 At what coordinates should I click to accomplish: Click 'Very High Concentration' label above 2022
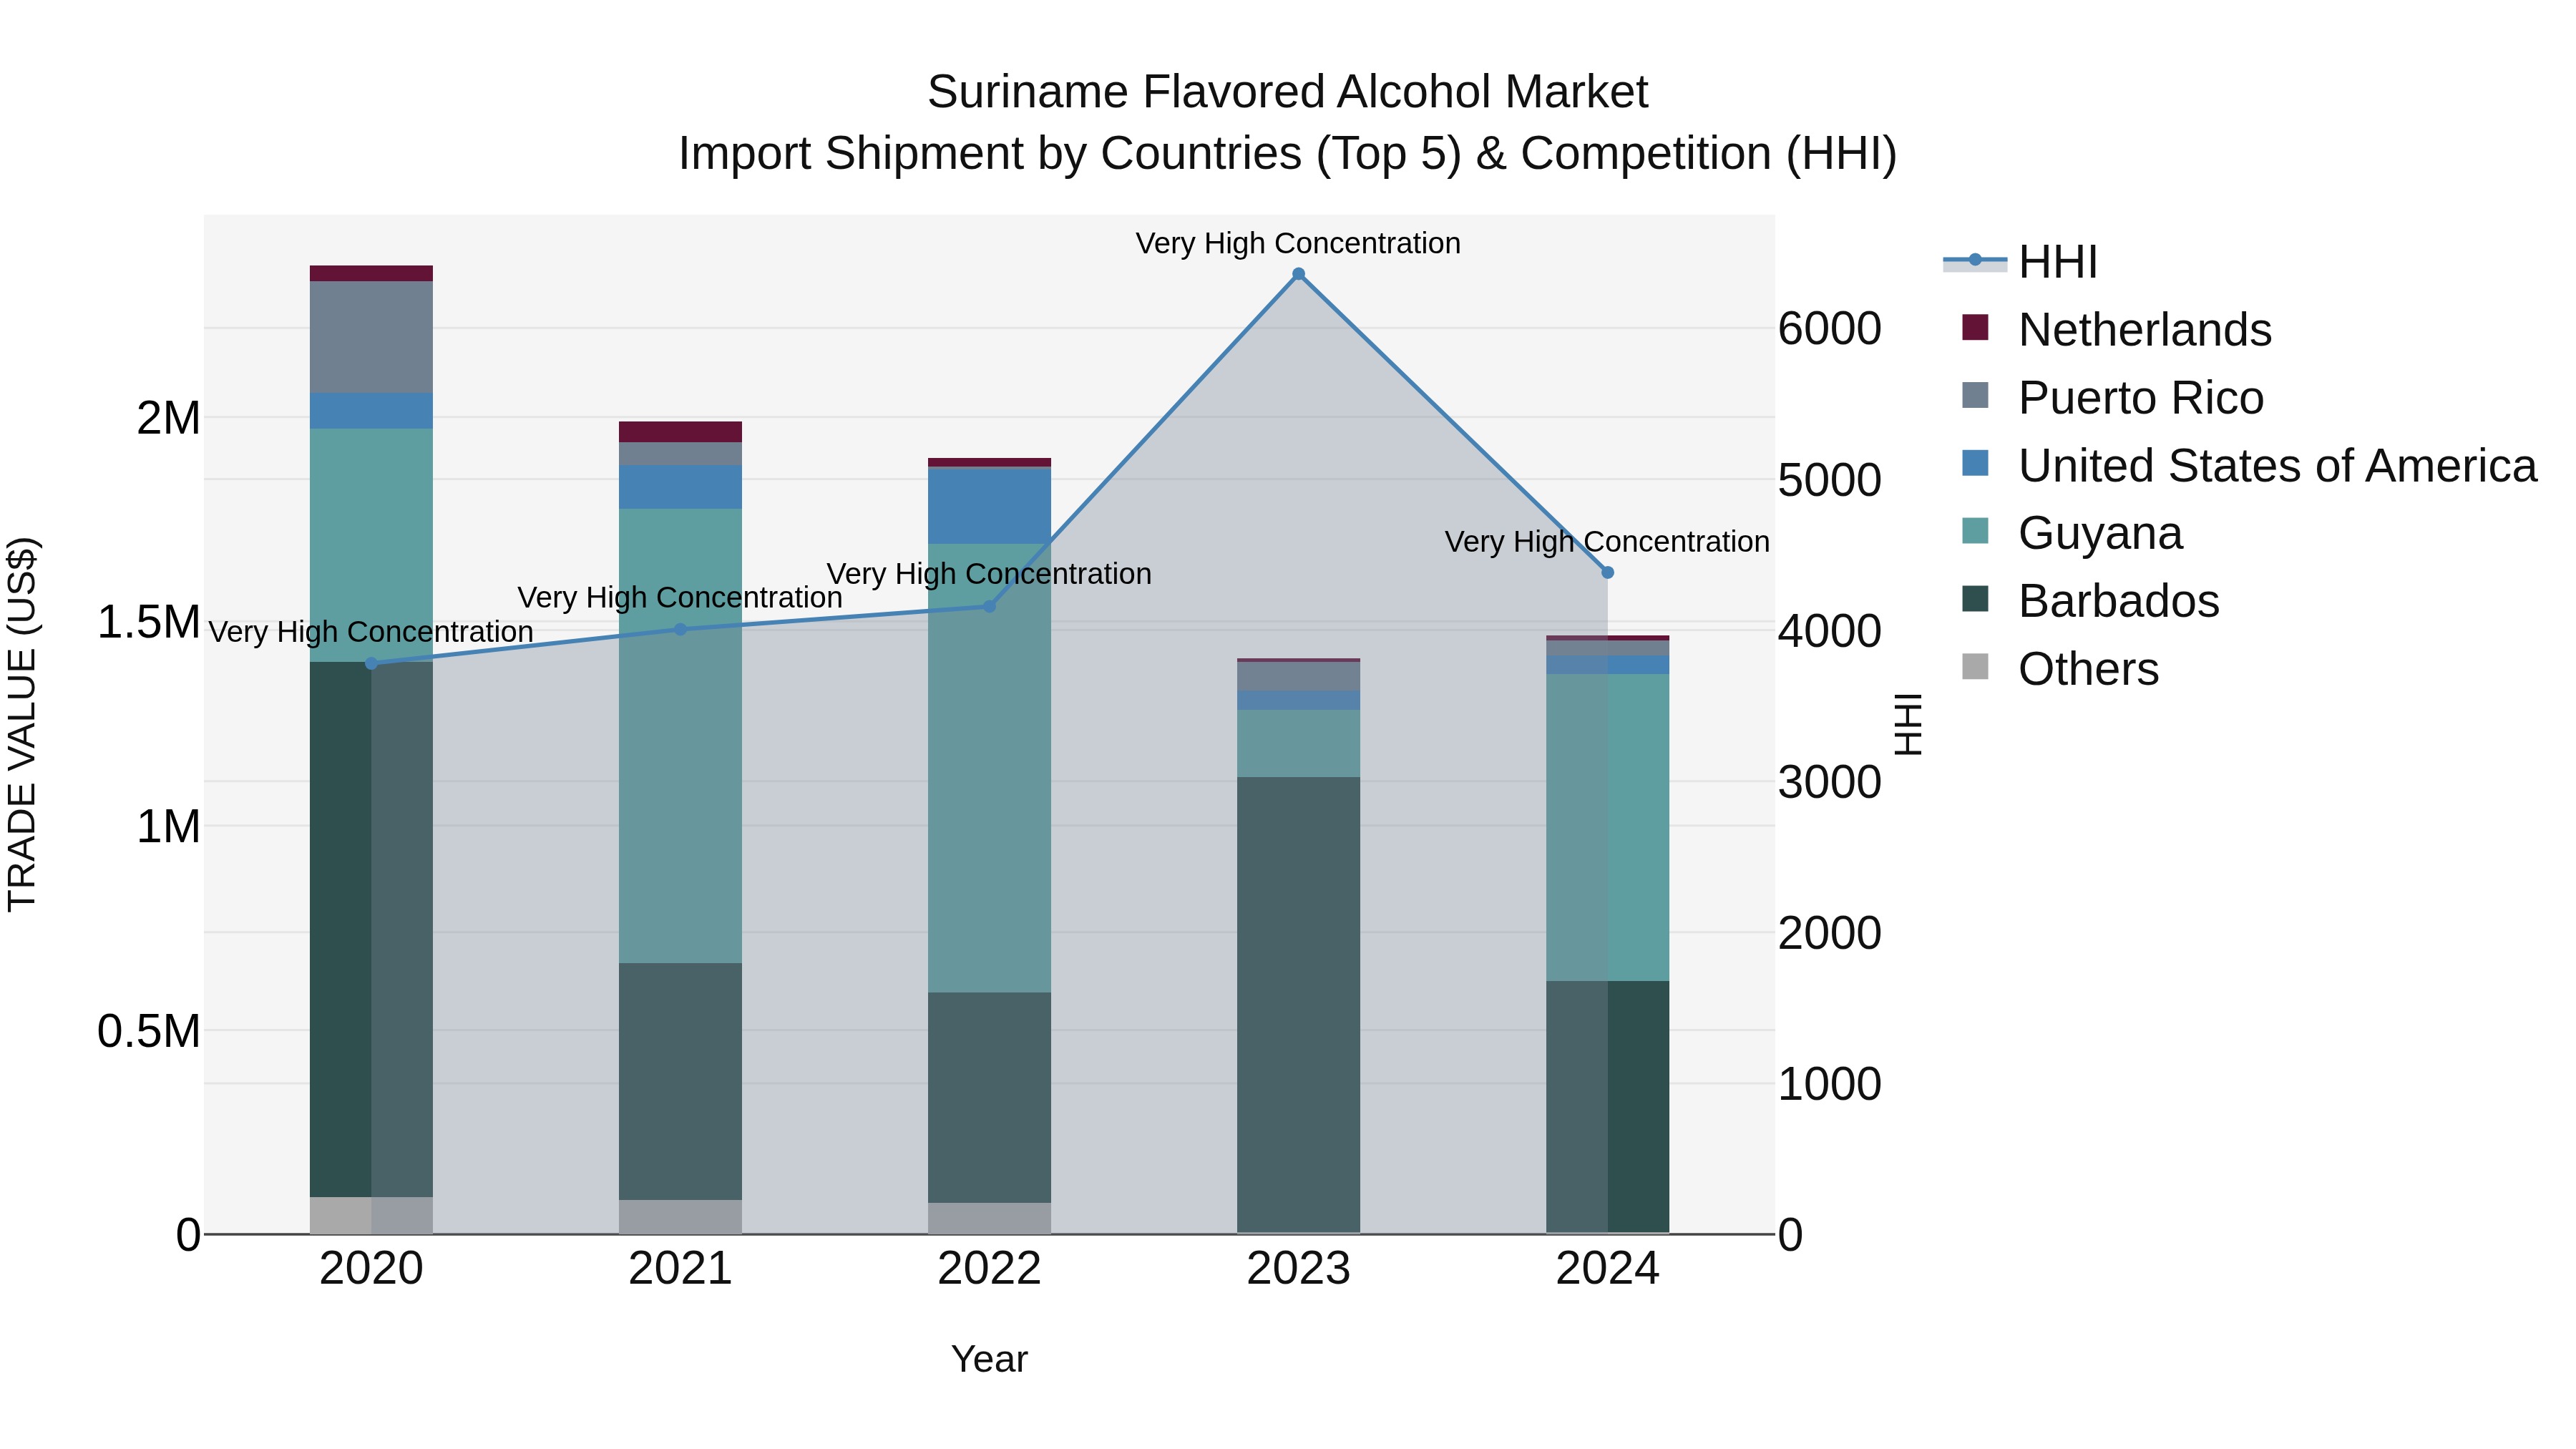click(x=989, y=574)
